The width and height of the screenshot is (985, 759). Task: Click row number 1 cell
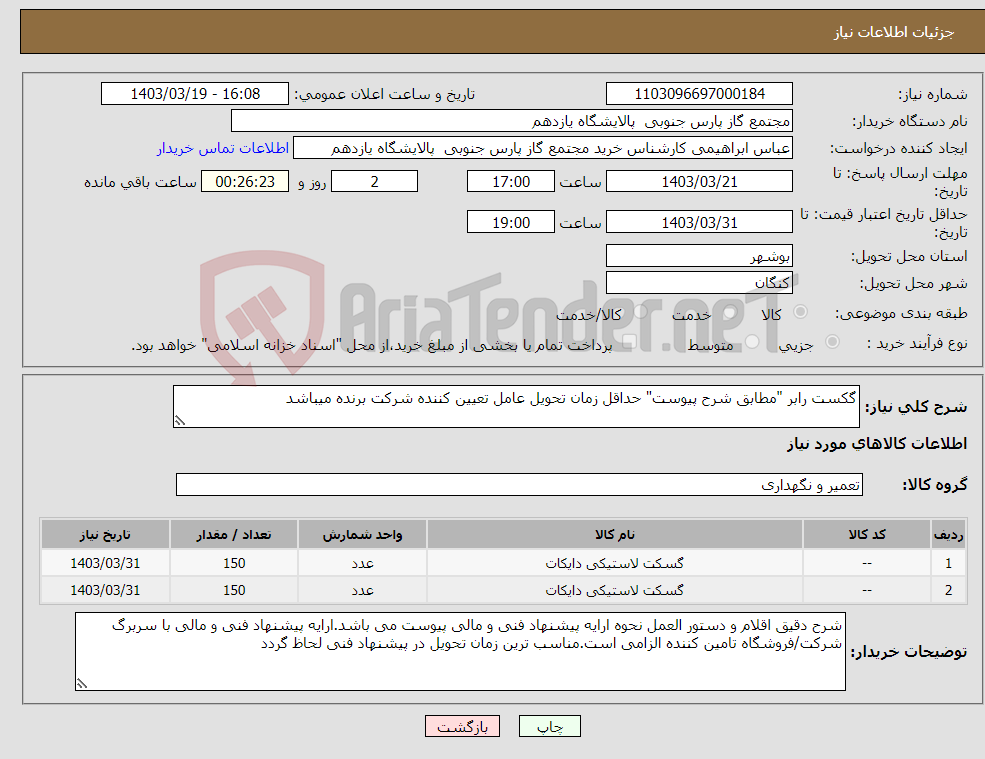point(948,564)
